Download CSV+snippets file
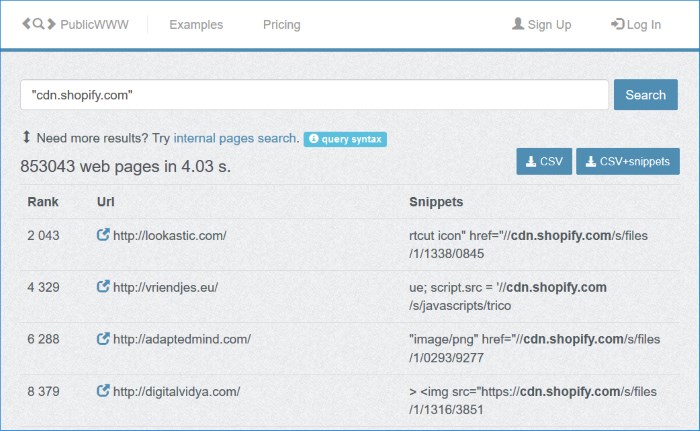This screenshot has width=700, height=431. [628, 161]
